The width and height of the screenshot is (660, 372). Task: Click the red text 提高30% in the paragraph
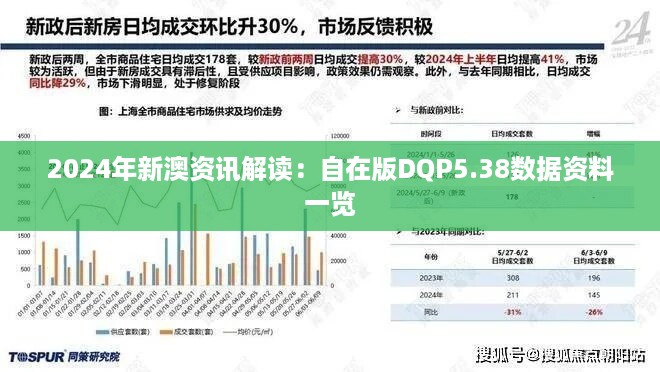point(380,59)
